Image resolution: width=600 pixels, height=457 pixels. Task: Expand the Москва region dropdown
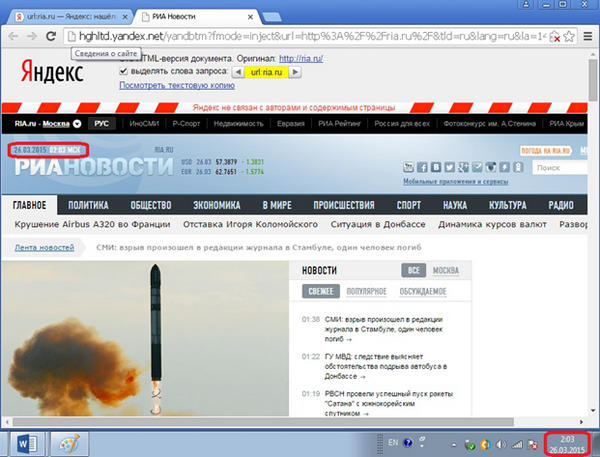coord(77,124)
